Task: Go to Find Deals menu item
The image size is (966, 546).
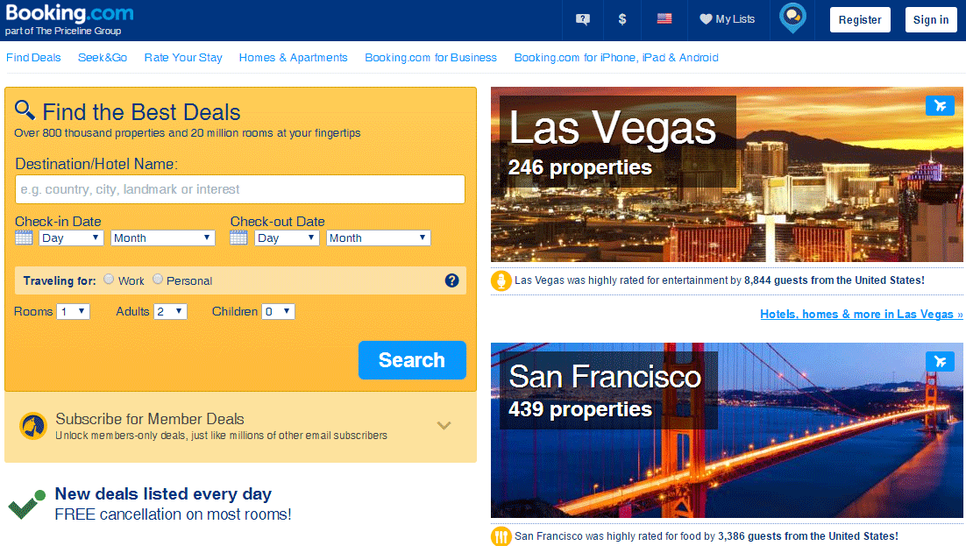Action: (33, 57)
